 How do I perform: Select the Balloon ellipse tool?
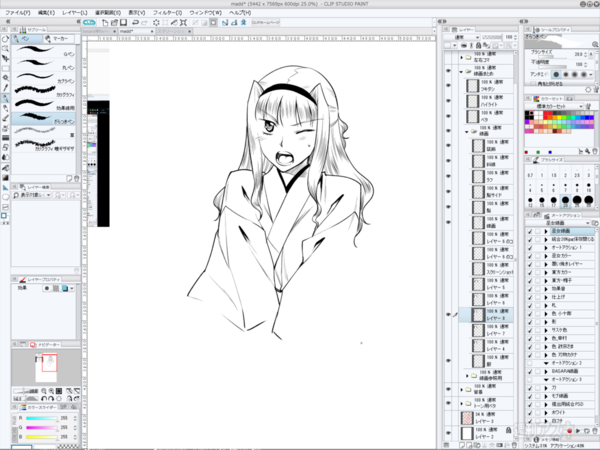pos(5,197)
